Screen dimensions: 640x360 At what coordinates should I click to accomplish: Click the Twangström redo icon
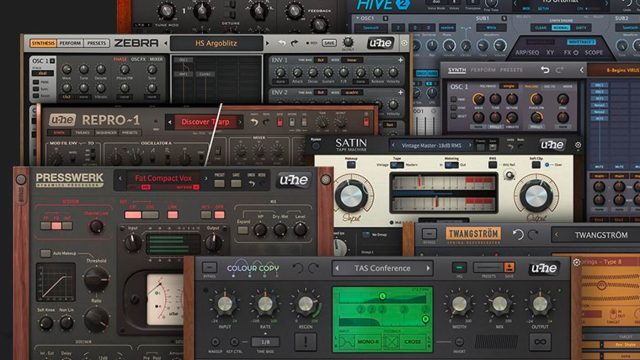tap(533, 234)
